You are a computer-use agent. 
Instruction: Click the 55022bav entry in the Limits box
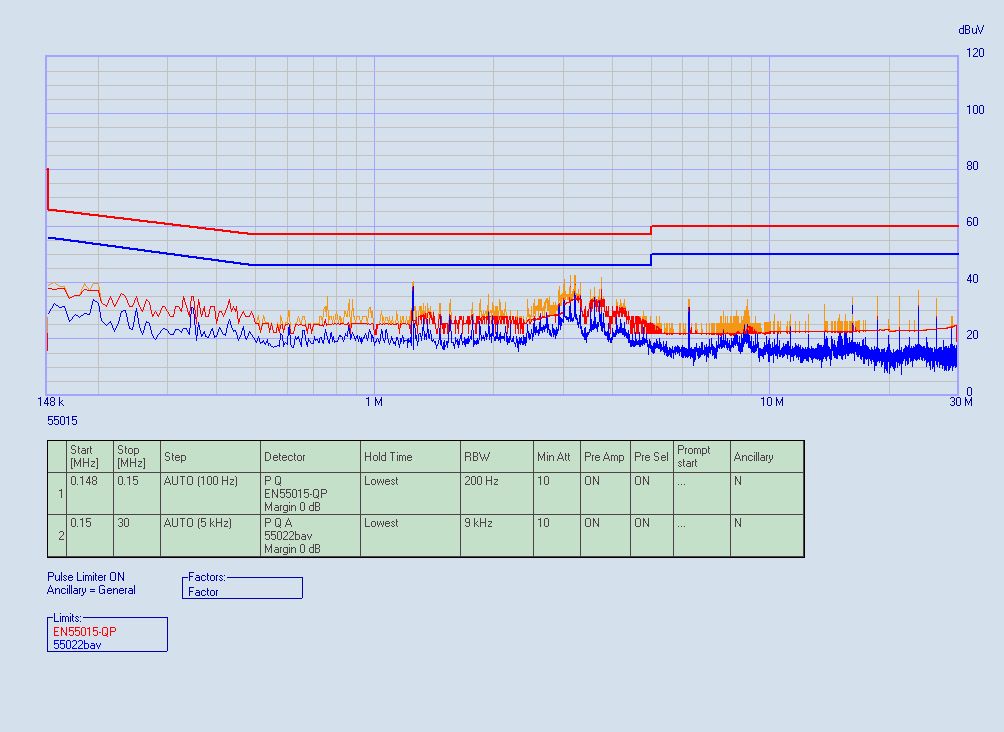(77, 645)
